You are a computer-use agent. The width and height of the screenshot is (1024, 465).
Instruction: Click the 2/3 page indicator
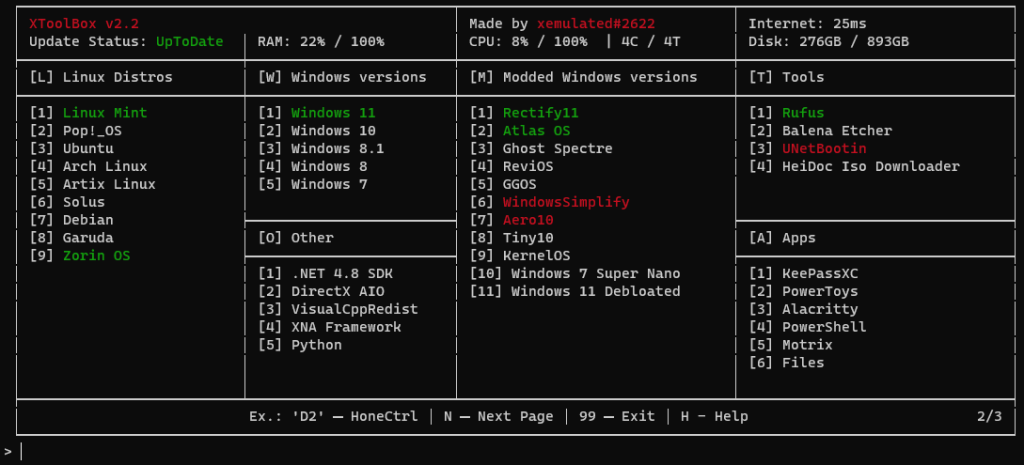pyautogui.click(x=989, y=416)
